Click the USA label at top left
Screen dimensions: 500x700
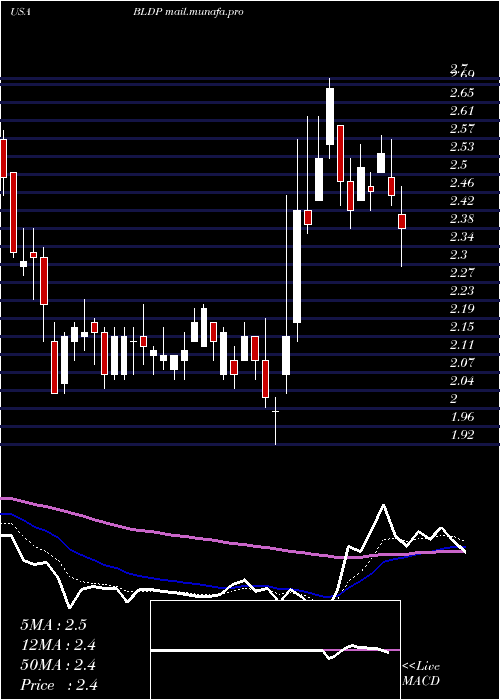pyautogui.click(x=20, y=12)
